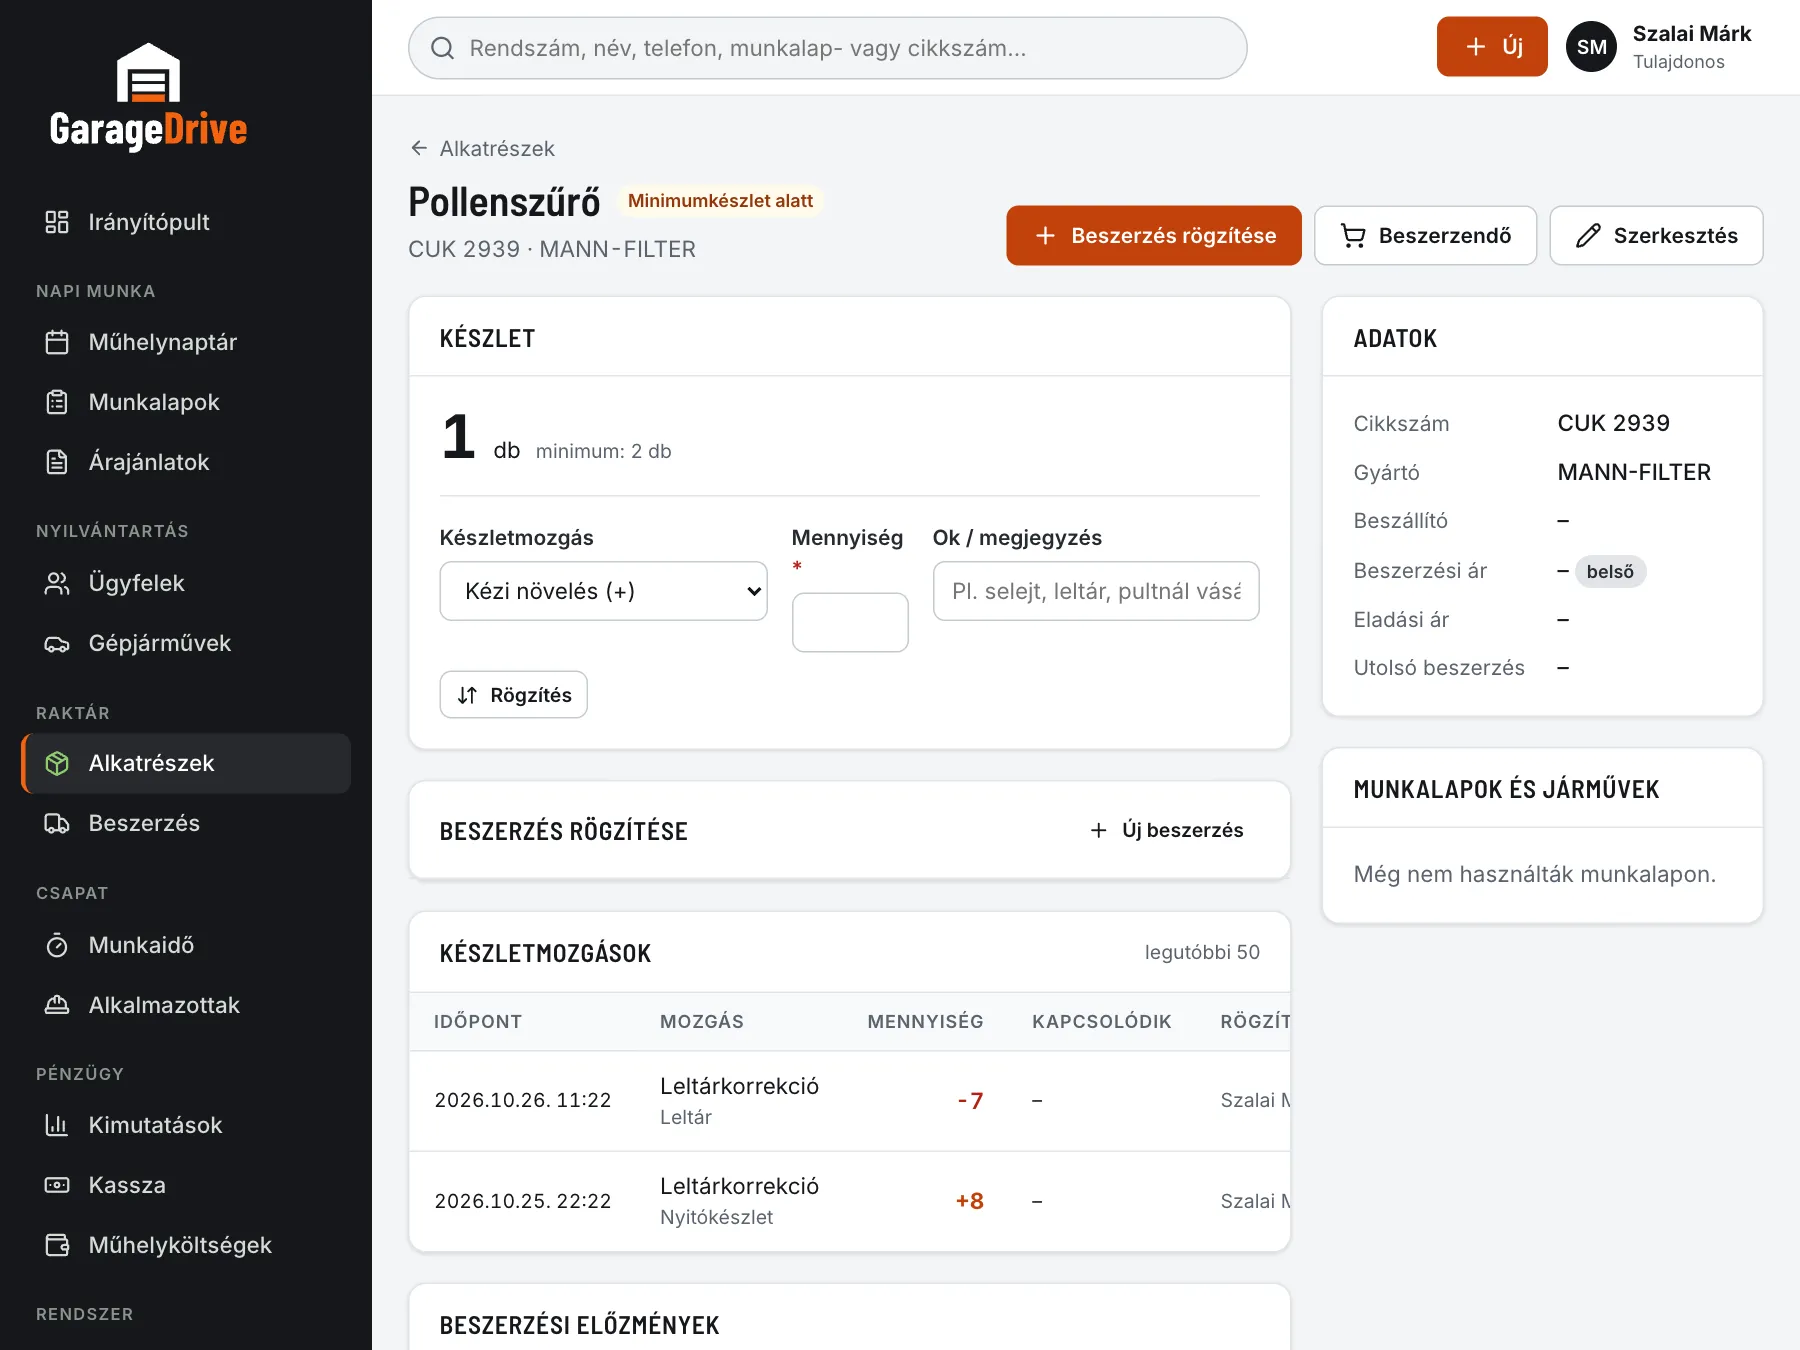The image size is (1800, 1350).
Task: Click the Munkaidő timer icon
Action: pos(57,945)
